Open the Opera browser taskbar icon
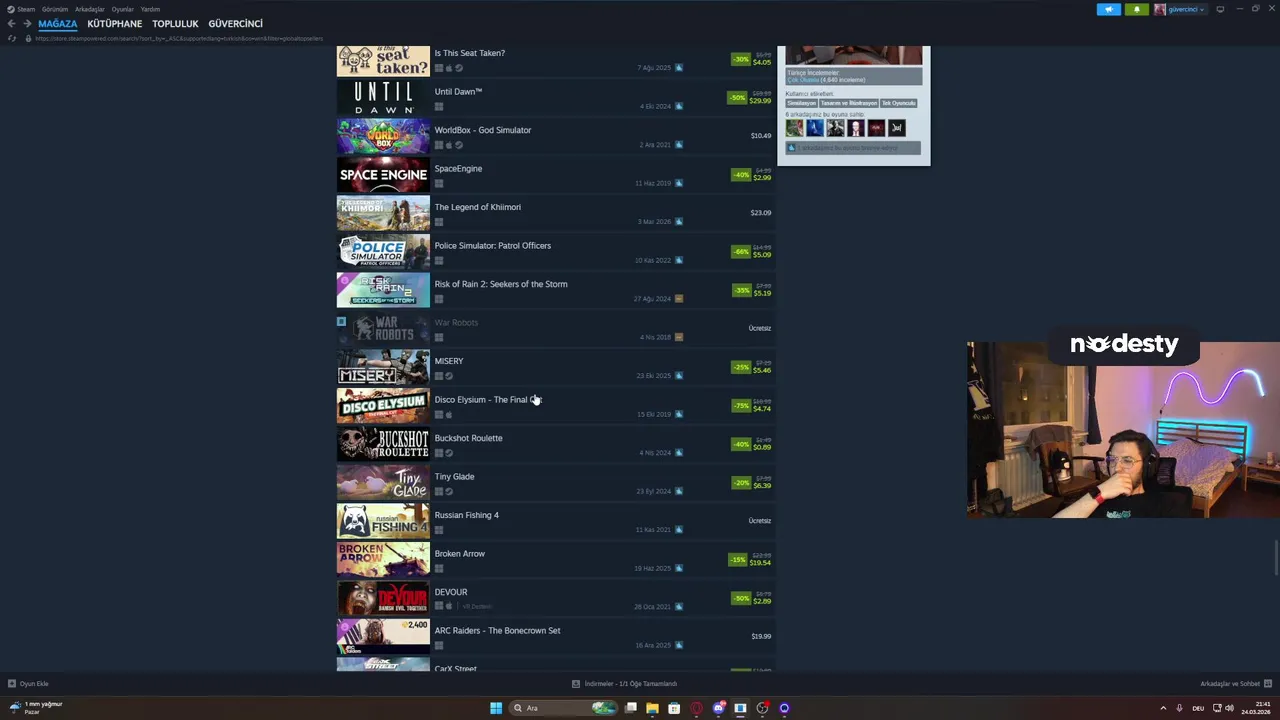The width and height of the screenshot is (1280, 720). point(697,708)
